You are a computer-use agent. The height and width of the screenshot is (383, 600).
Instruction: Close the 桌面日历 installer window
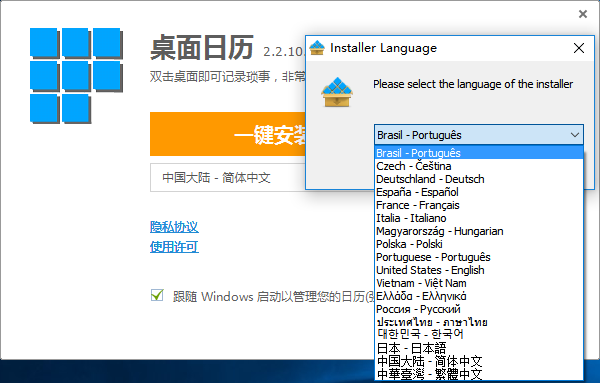point(583,14)
